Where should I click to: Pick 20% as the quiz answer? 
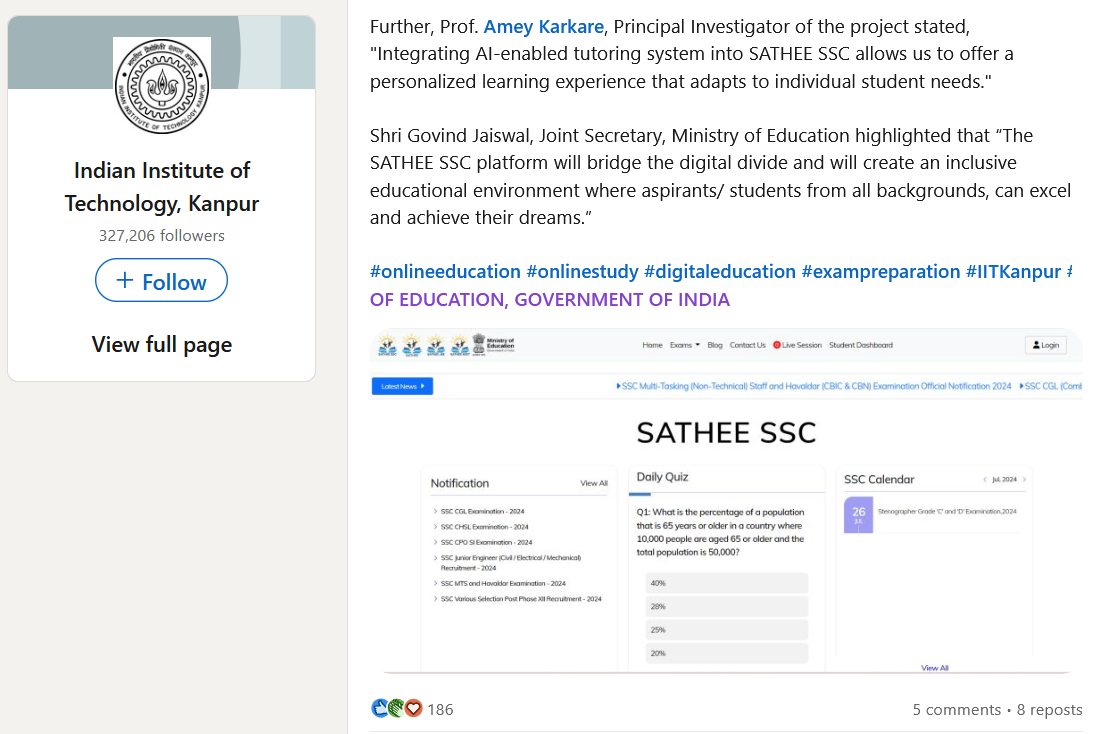pos(727,653)
